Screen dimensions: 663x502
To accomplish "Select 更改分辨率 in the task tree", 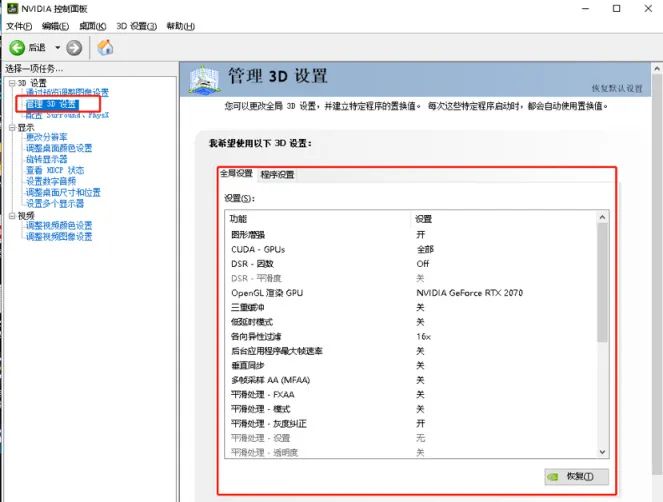I will [x=47, y=137].
